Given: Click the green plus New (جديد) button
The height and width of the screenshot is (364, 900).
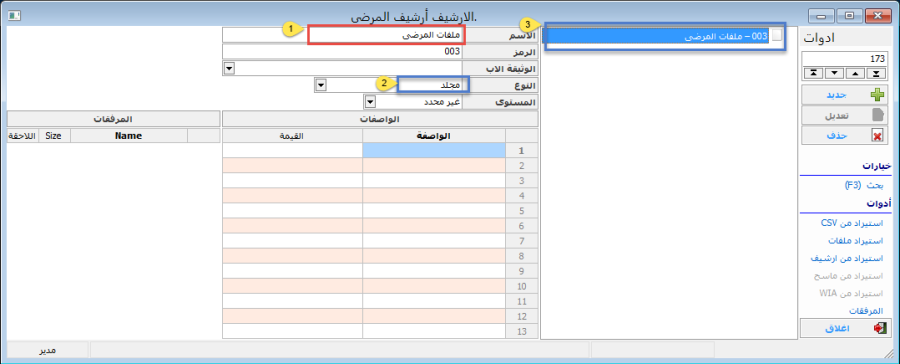Looking at the screenshot, I should tap(845, 94).
